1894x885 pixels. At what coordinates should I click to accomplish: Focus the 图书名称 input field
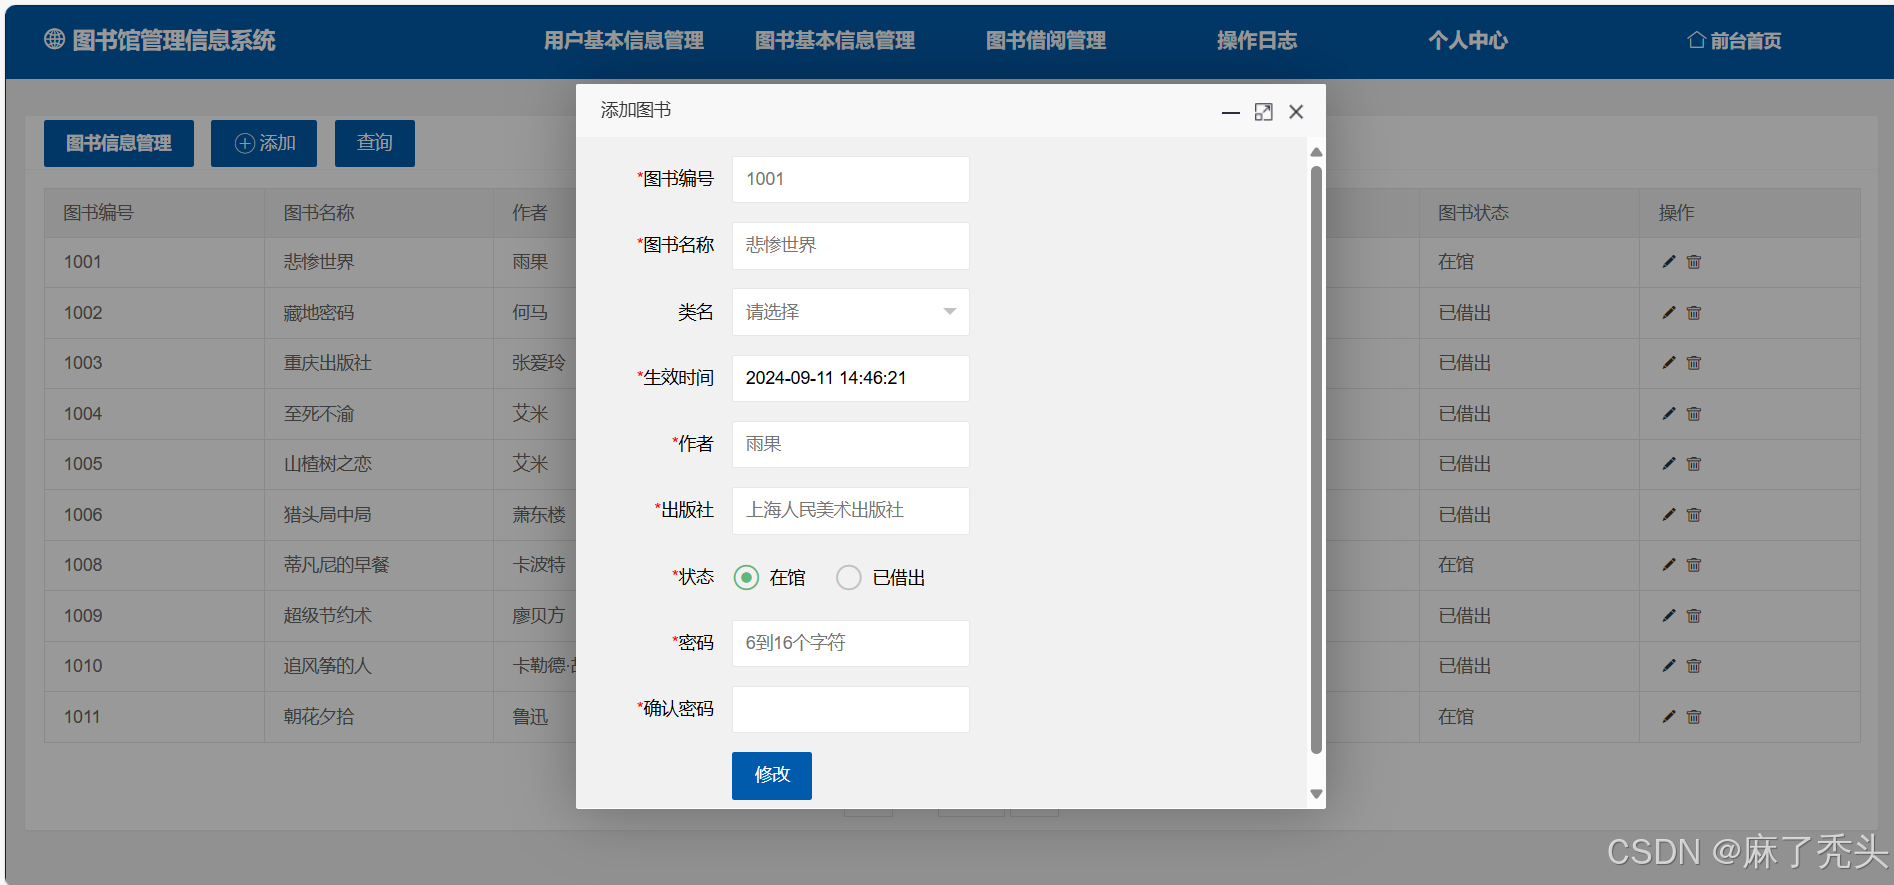[x=850, y=245]
